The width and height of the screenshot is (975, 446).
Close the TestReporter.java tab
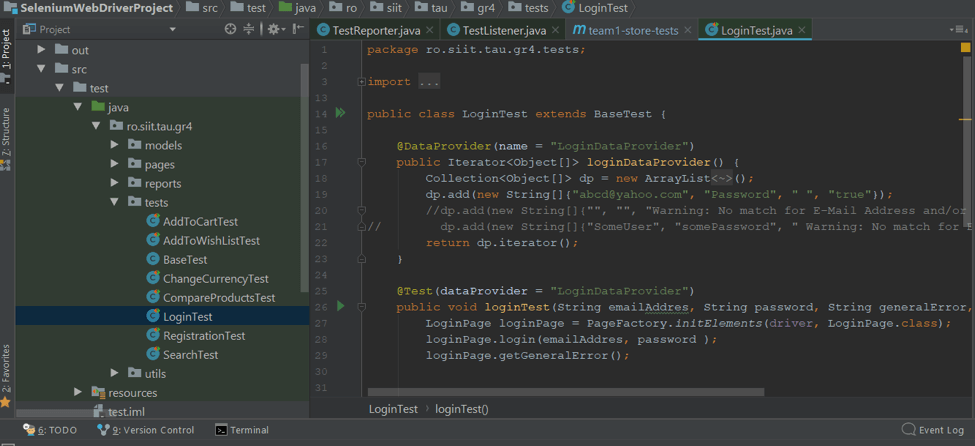[x=429, y=31]
